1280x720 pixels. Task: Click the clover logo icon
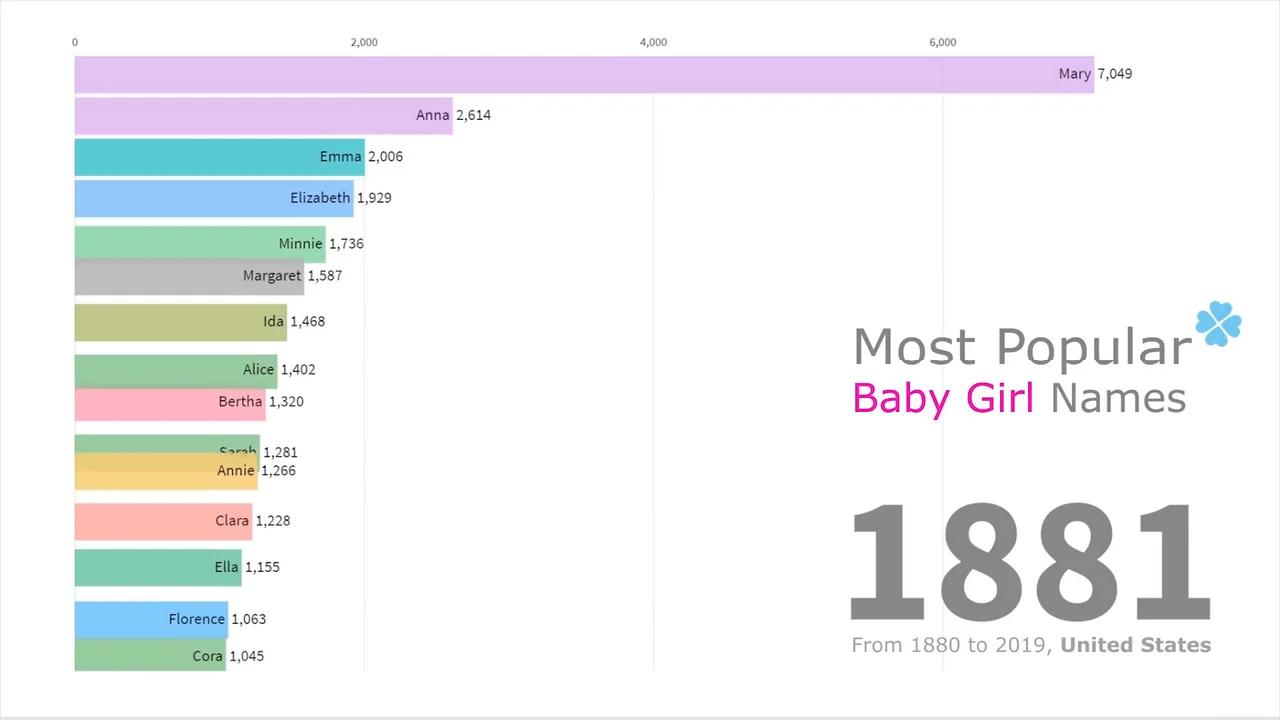(x=1218, y=324)
